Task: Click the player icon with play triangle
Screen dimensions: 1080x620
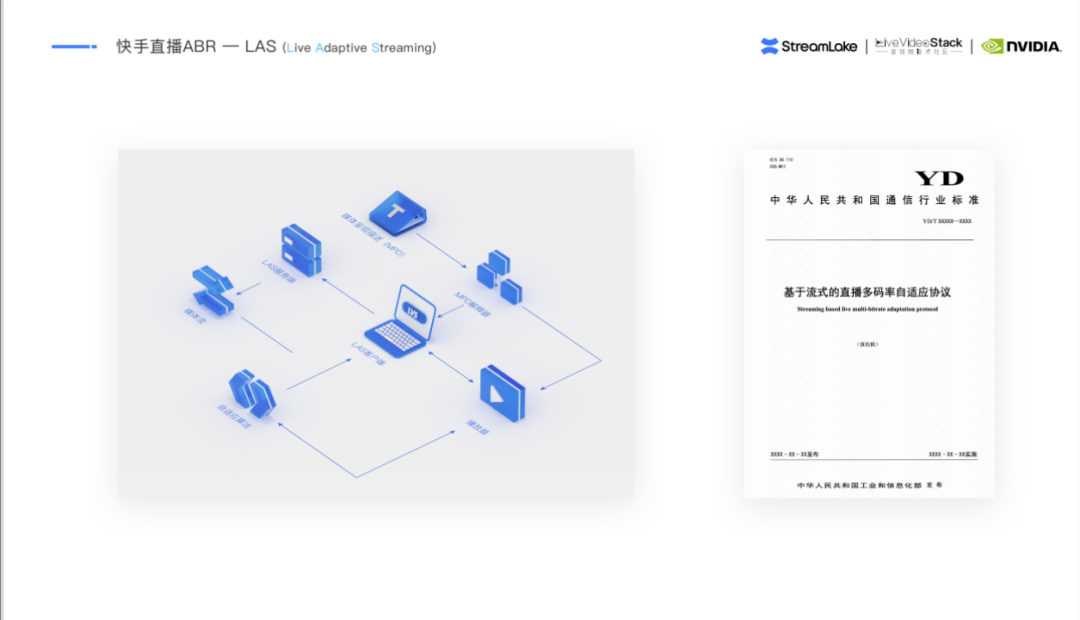Action: tap(503, 391)
